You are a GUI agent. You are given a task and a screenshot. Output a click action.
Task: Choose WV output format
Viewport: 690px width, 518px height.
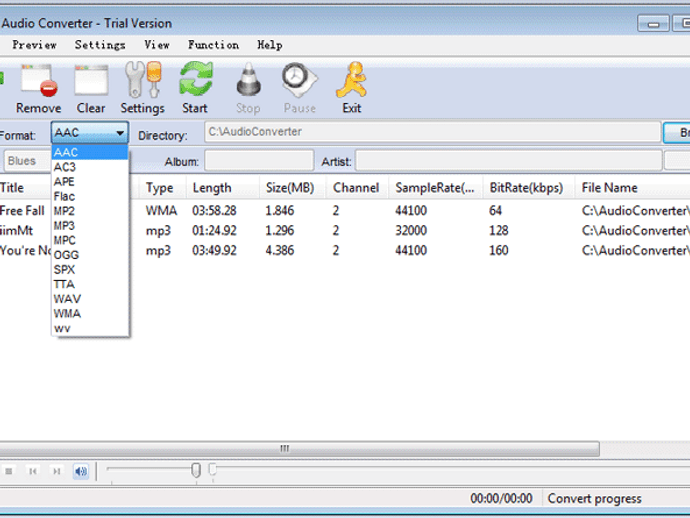point(90,328)
